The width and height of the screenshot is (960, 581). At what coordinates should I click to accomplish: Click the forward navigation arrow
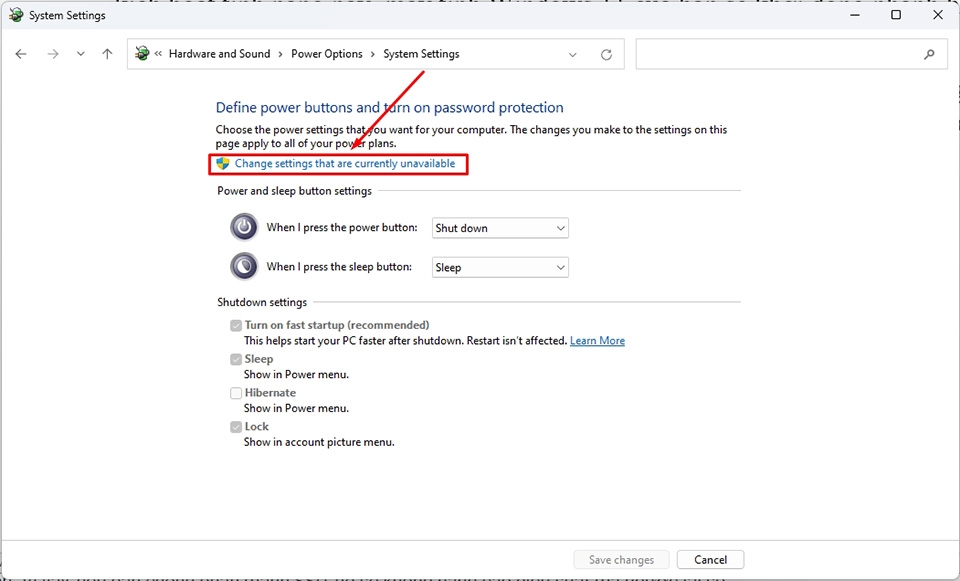tap(52, 53)
